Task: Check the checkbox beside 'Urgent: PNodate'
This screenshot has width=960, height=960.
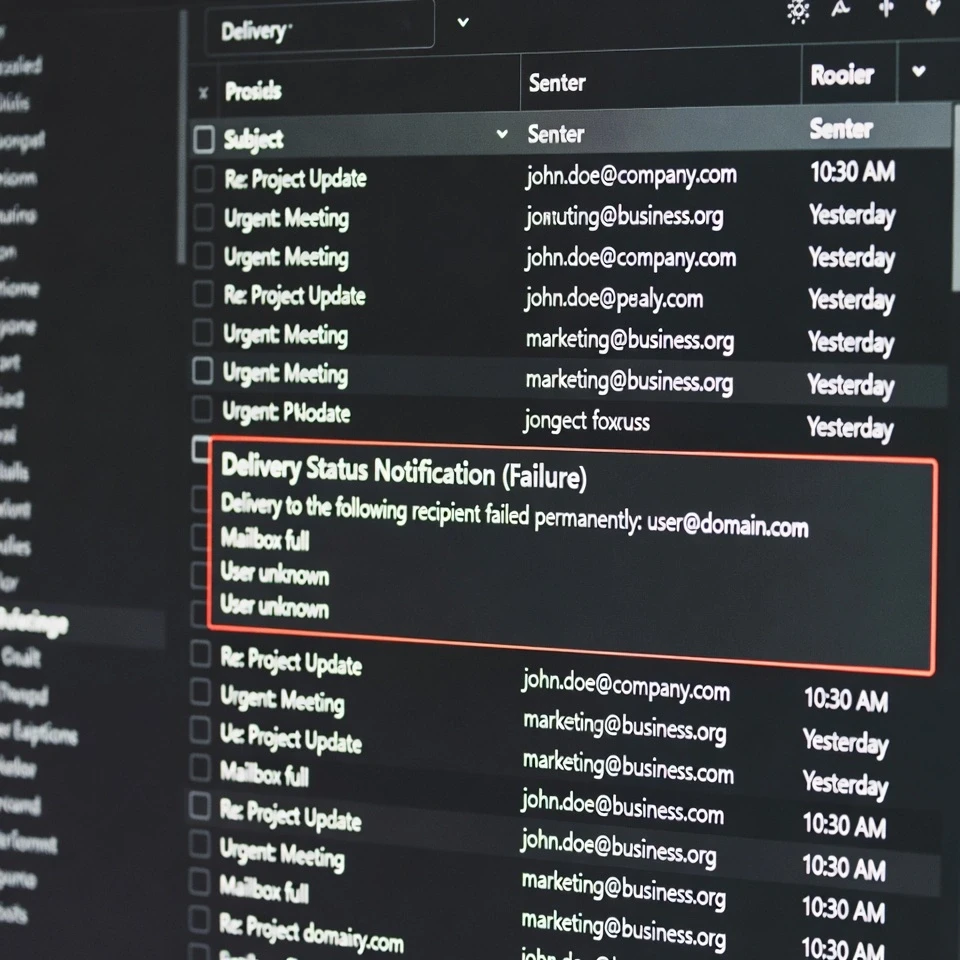Action: tap(204, 409)
